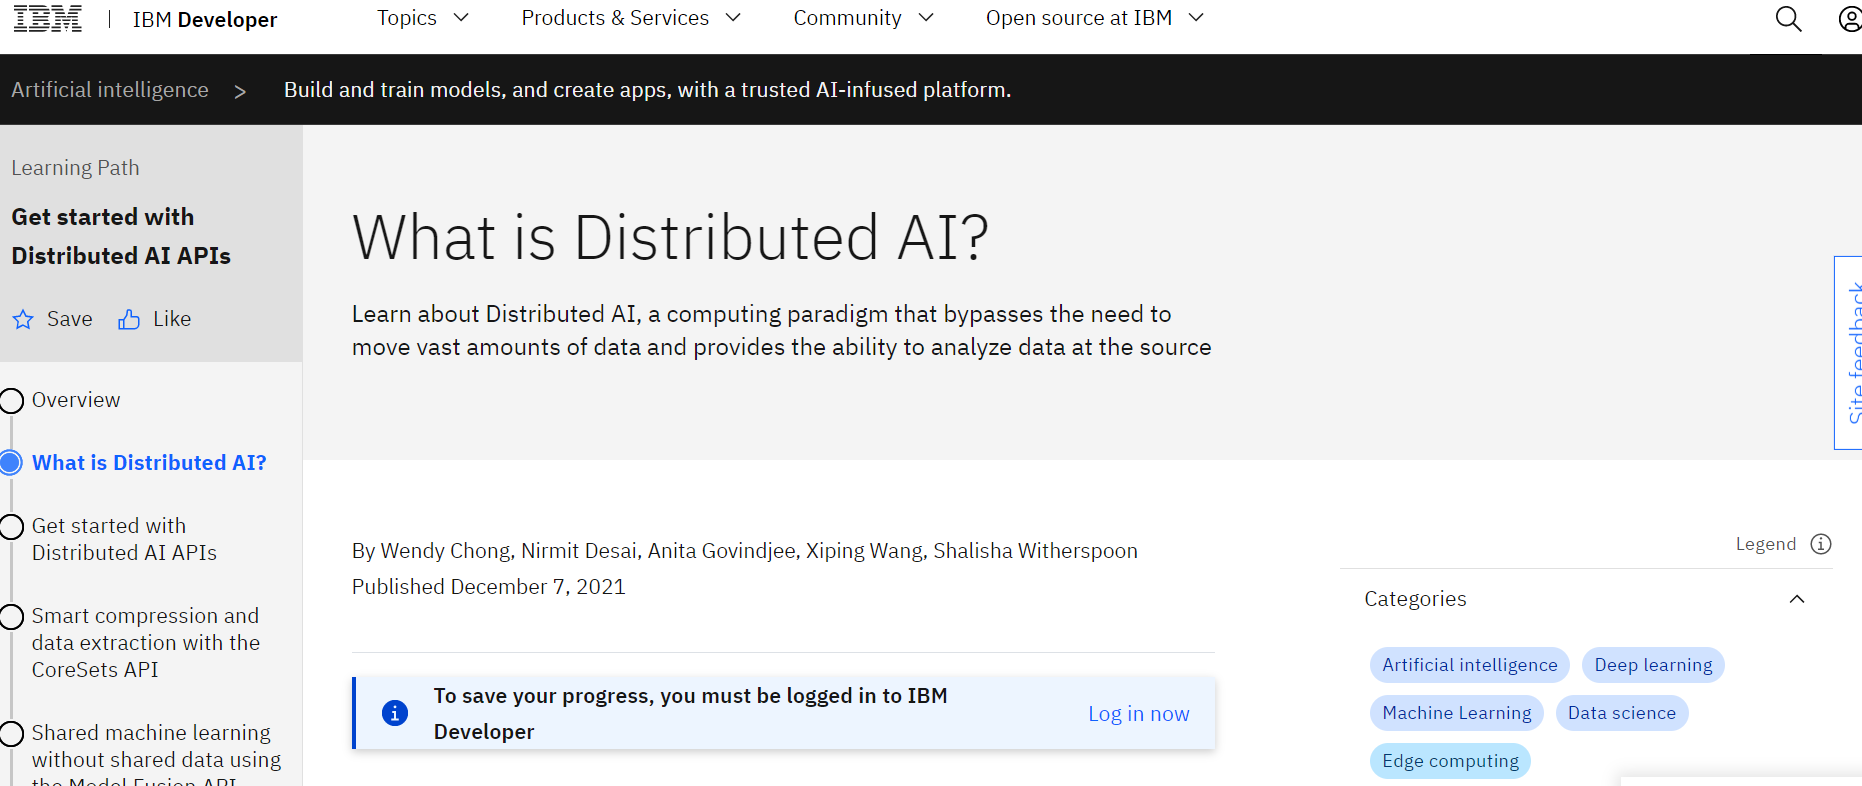The width and height of the screenshot is (1862, 786).
Task: Click the 'Published December 7, 2021' text
Action: (x=489, y=587)
